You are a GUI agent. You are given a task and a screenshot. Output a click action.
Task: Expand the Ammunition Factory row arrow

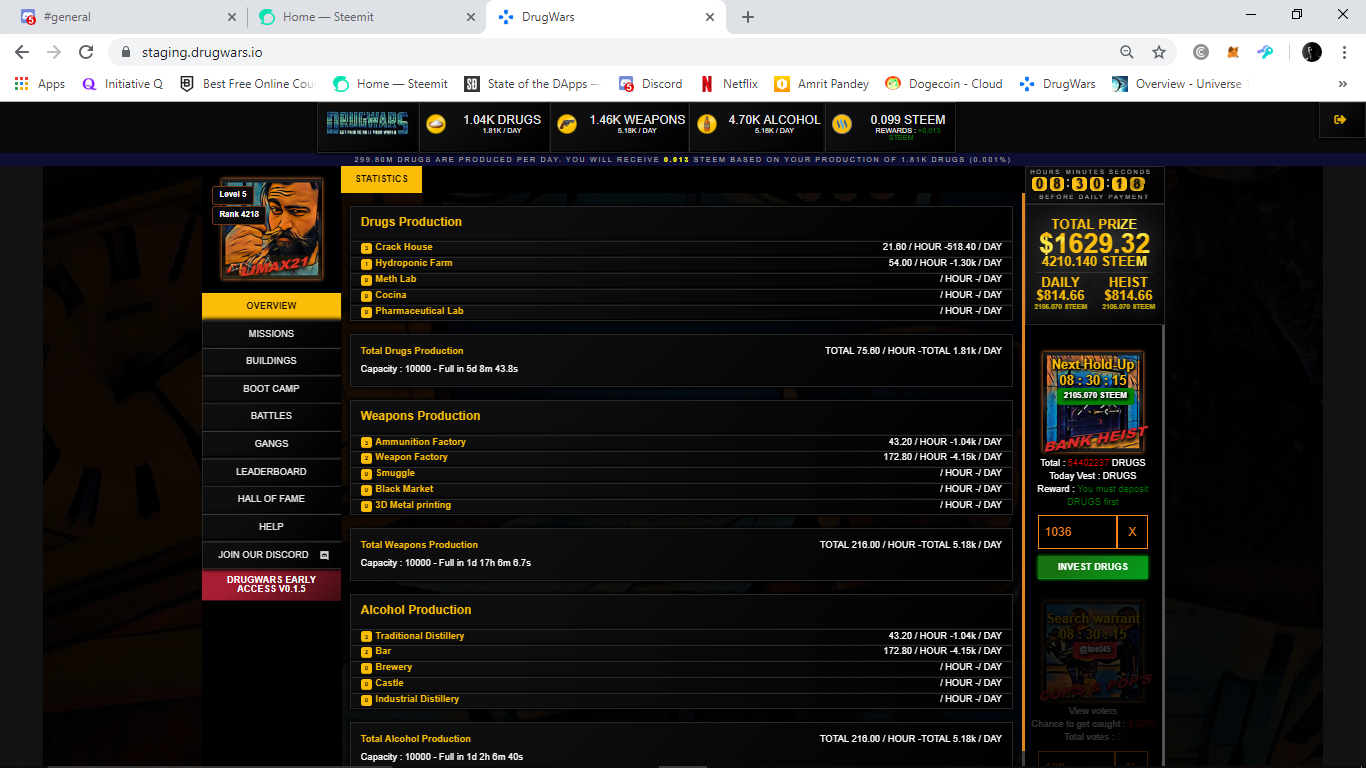pyautogui.click(x=366, y=441)
